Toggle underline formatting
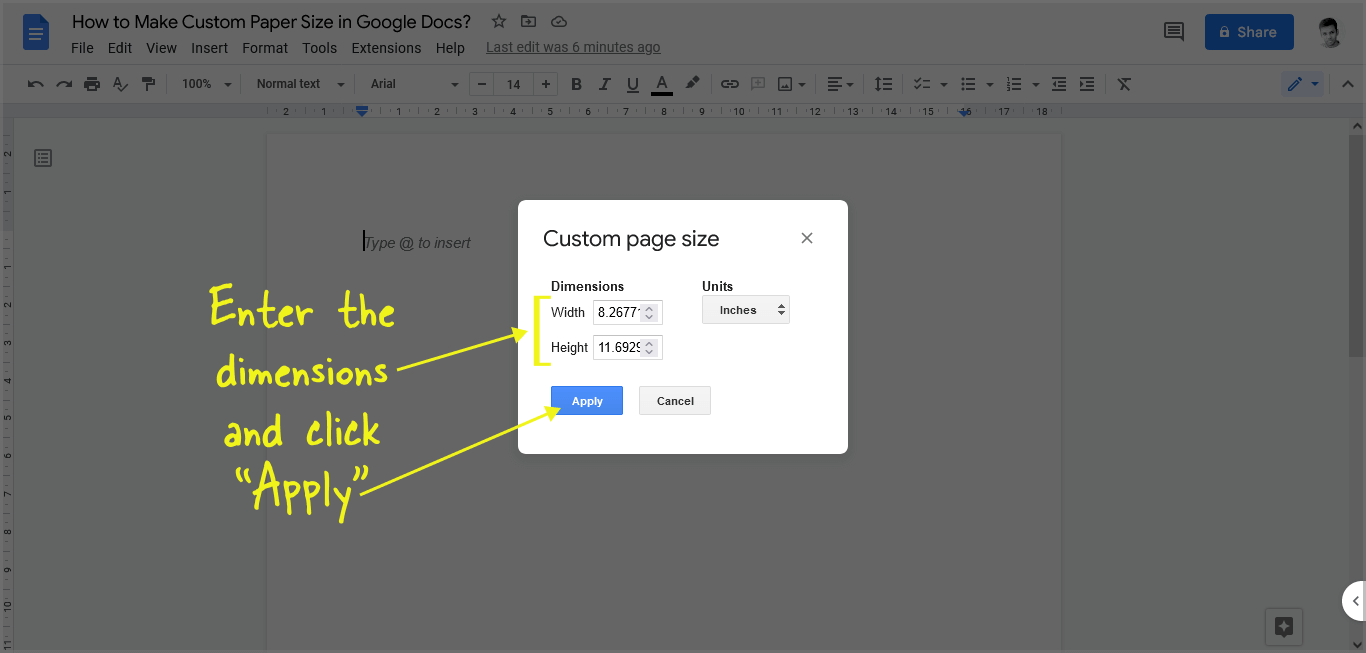The image size is (1366, 653). click(632, 84)
